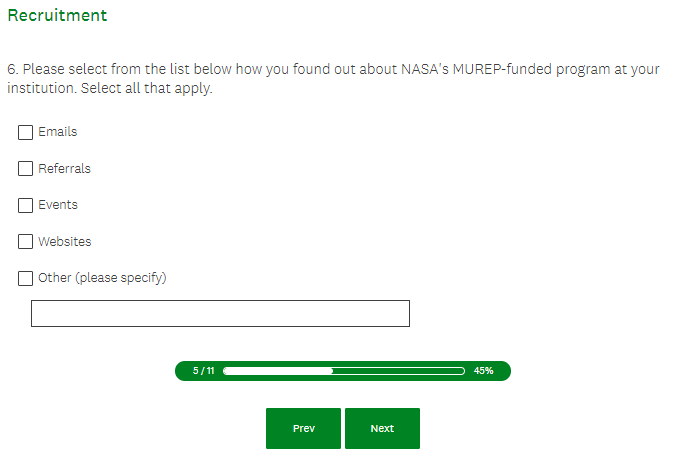Advance with the Next button
Viewport: 677px width, 457px height.
[x=382, y=428]
